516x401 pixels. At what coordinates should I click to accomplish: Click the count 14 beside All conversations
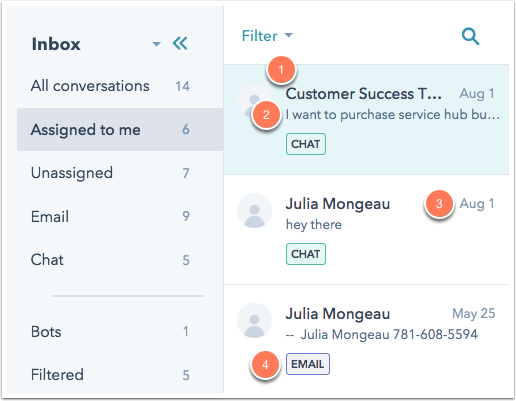[x=183, y=86]
